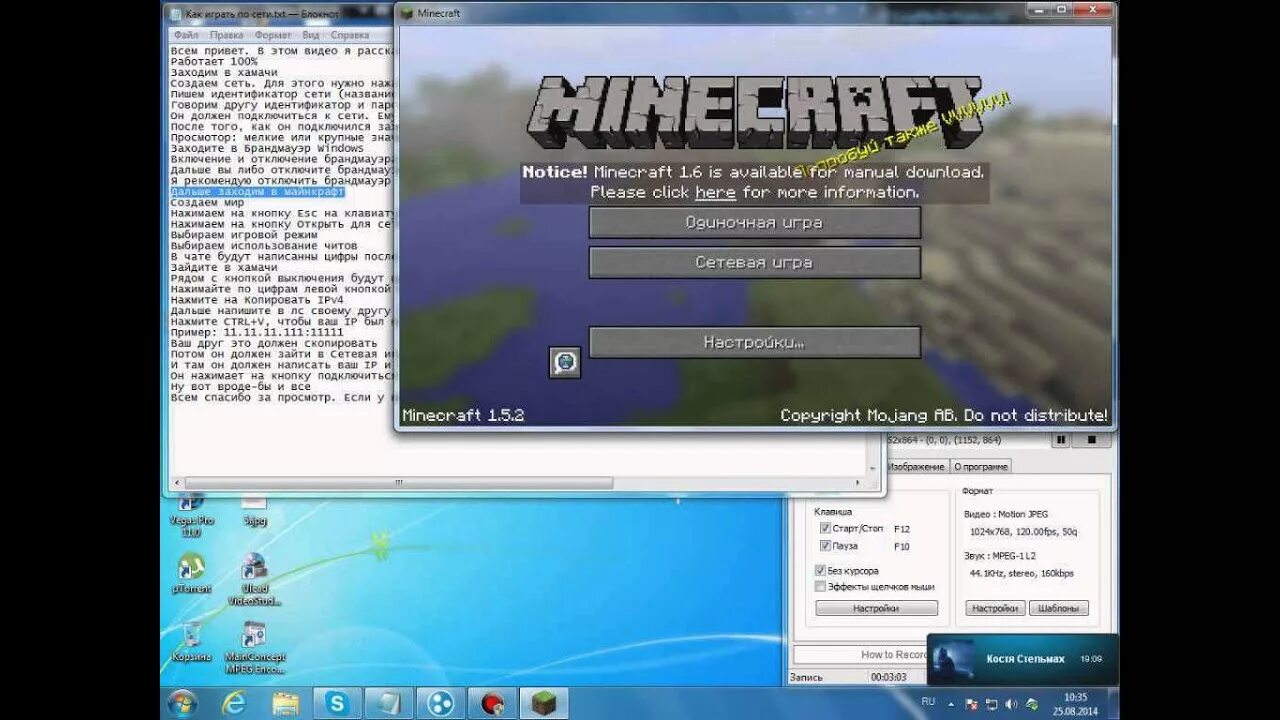Screen dimensions: 1280x720
Task: Click the RU language indicator in tray
Action: click(928, 702)
